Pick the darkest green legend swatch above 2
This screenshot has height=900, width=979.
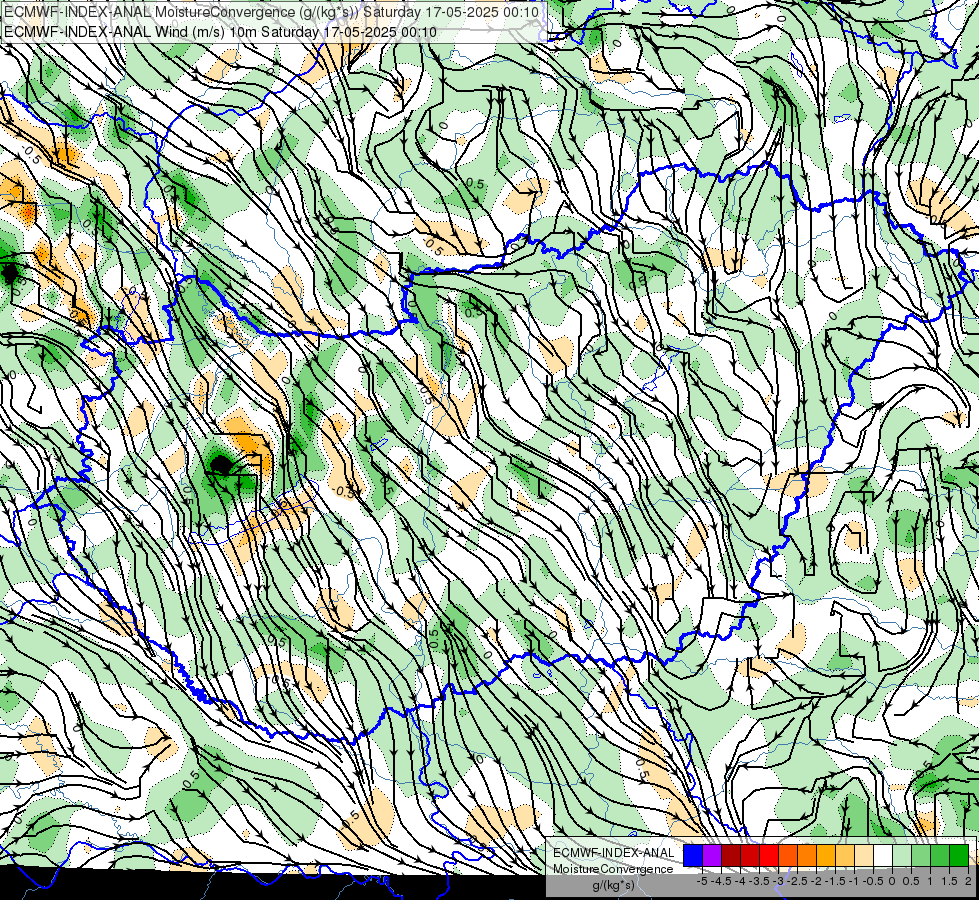(960, 856)
